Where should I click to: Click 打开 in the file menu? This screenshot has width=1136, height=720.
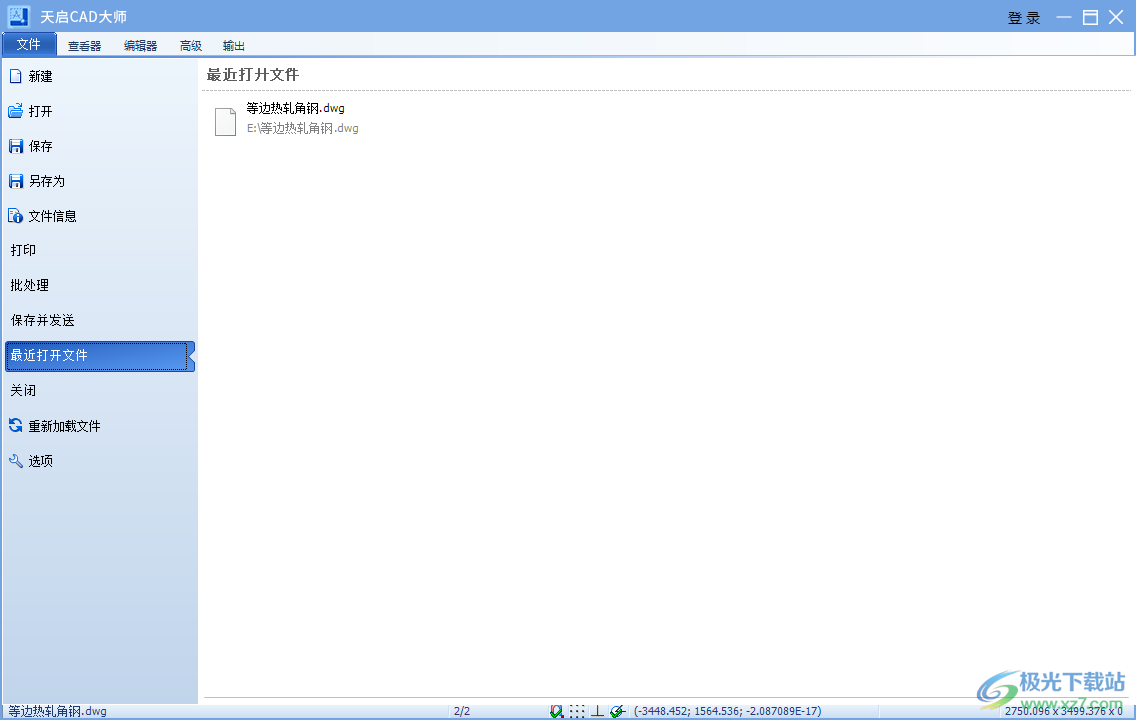coord(99,111)
